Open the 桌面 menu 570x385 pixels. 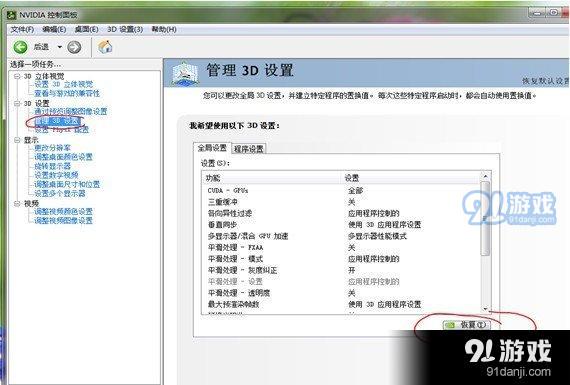pyautogui.click(x=86, y=29)
